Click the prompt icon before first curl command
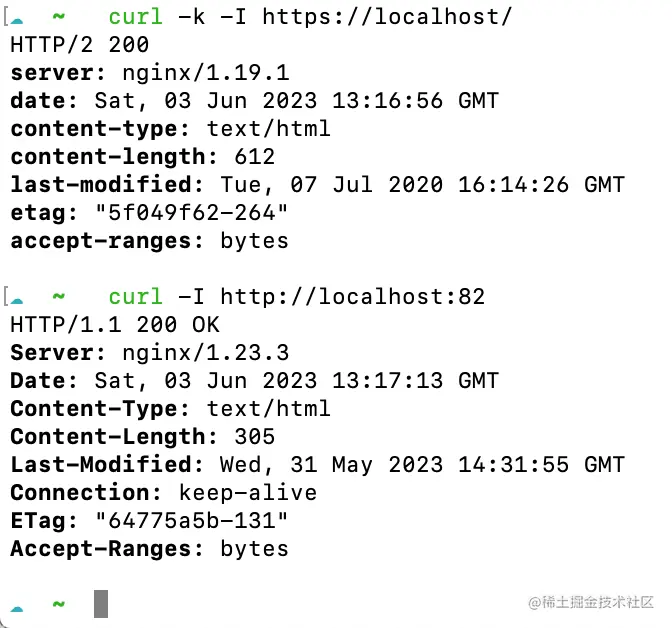This screenshot has height=628, width=672. point(19,19)
